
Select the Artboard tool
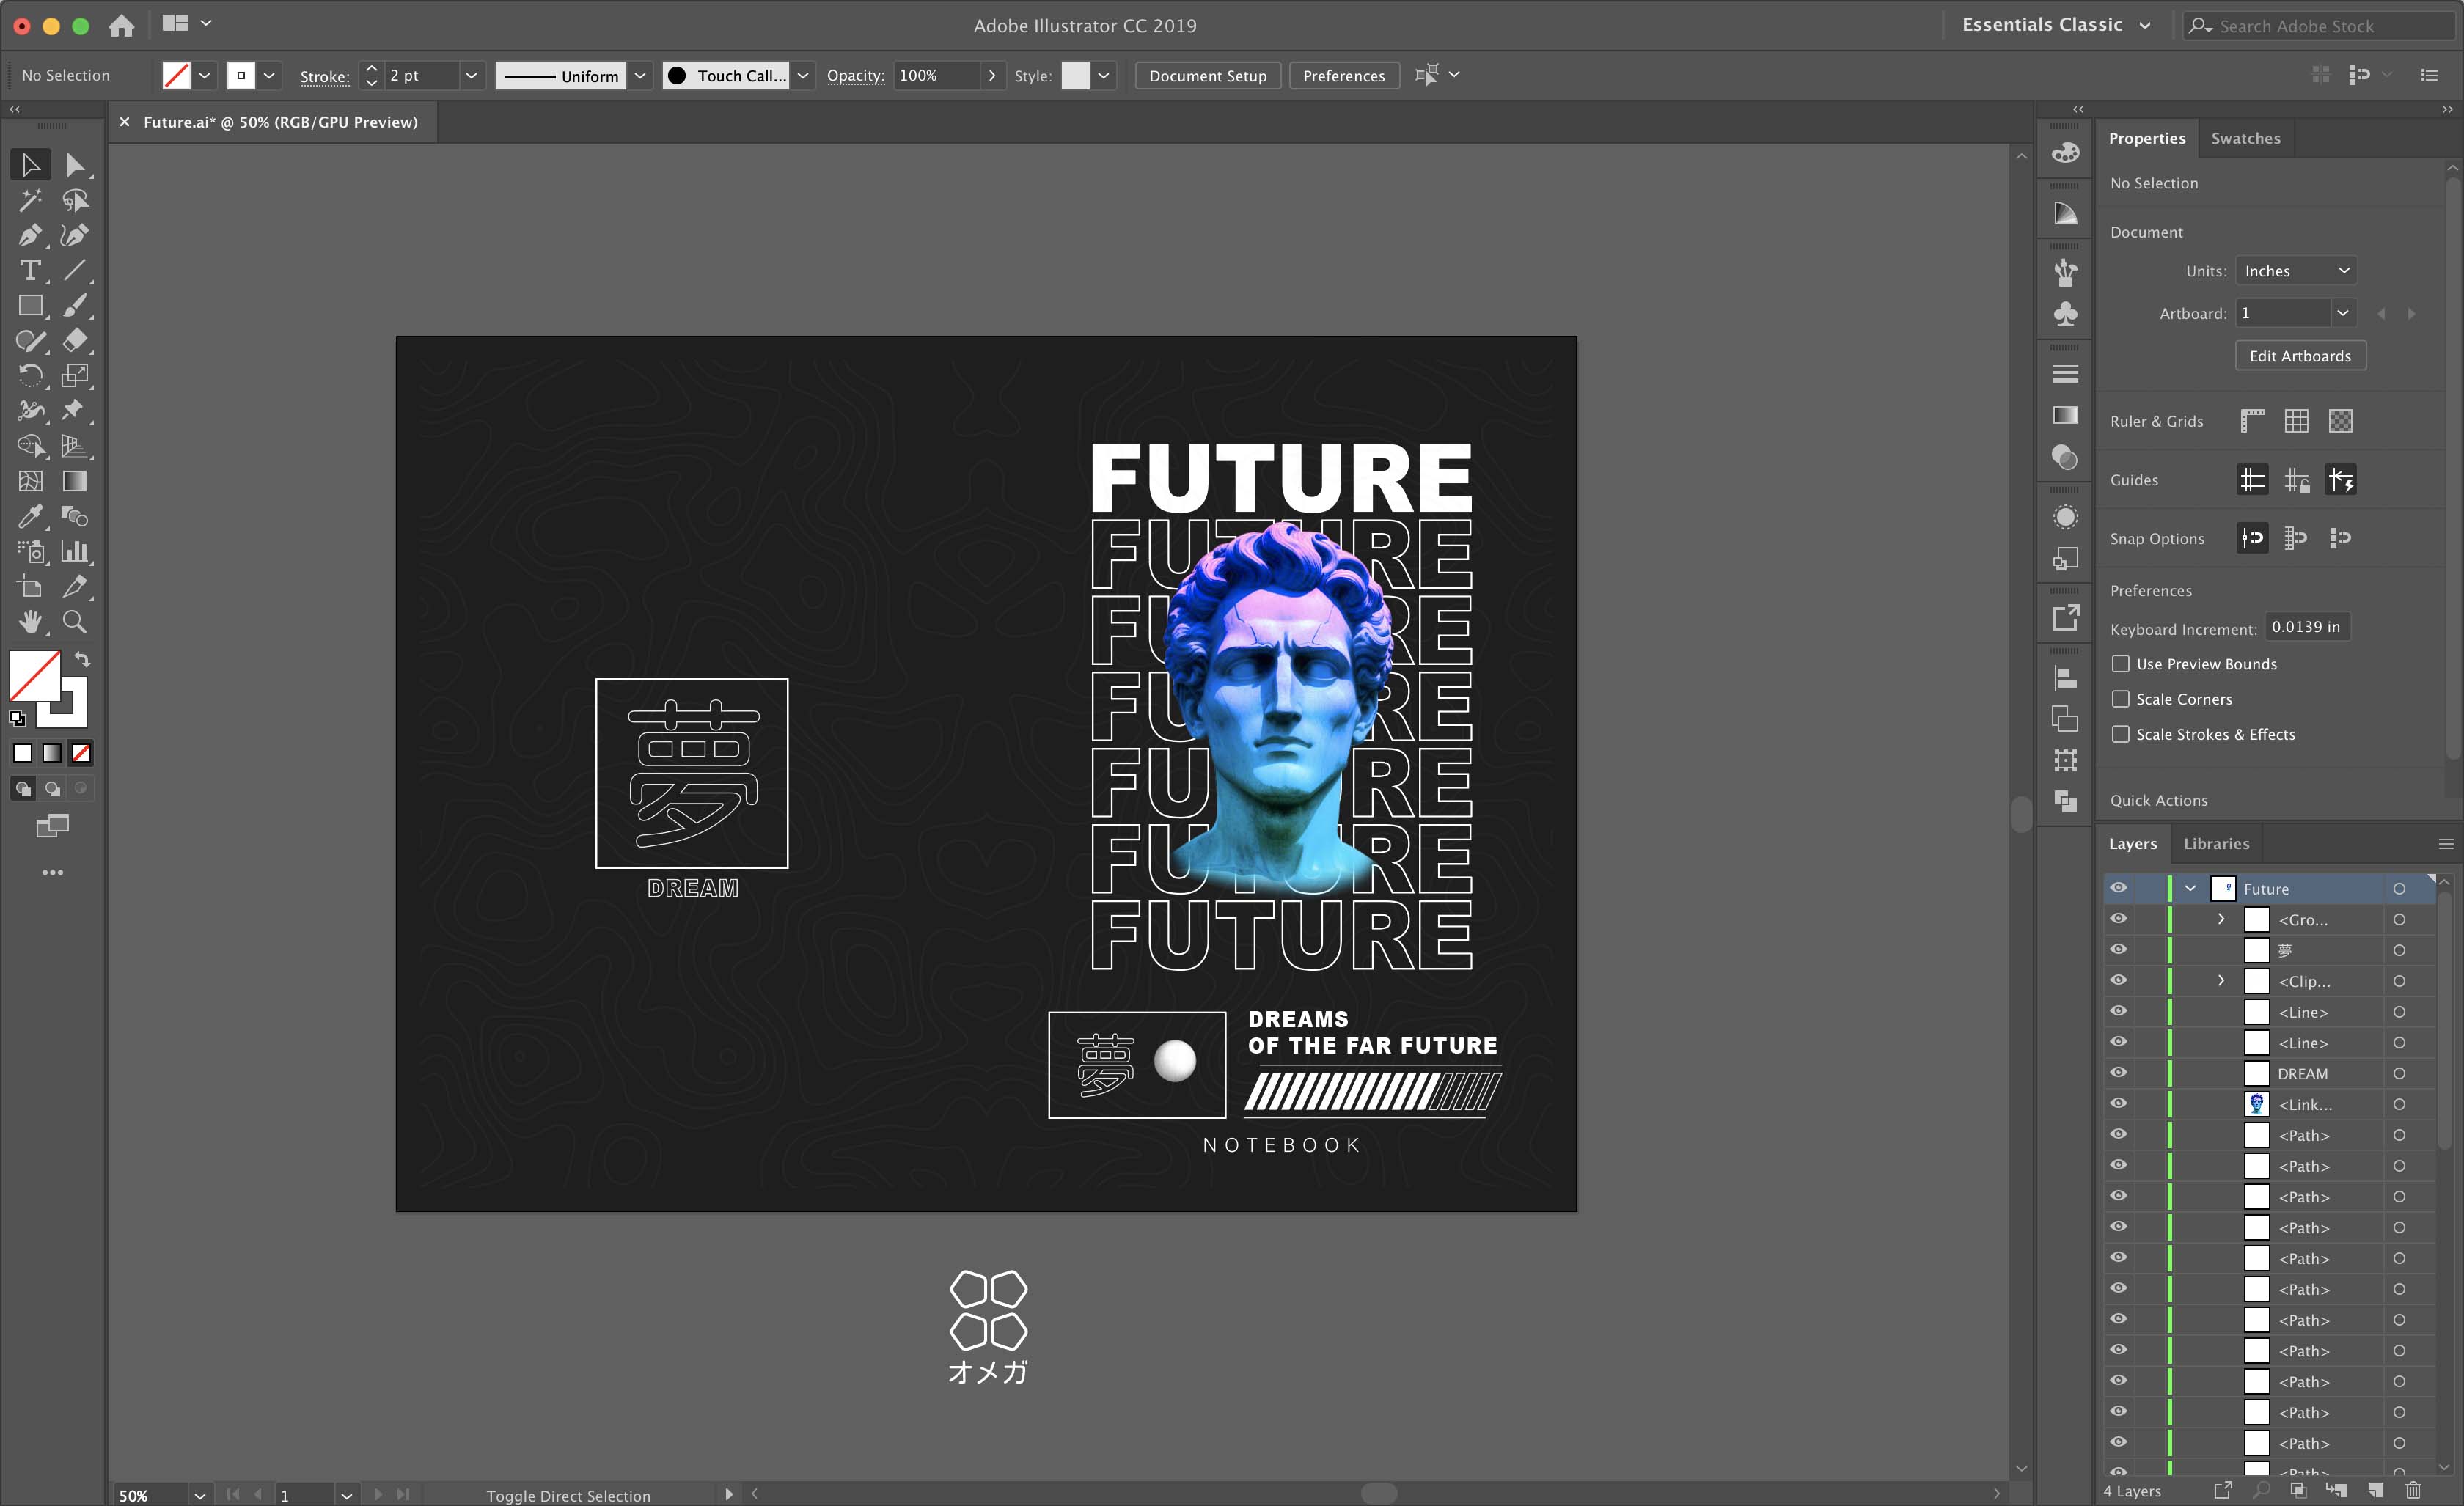pos(31,586)
